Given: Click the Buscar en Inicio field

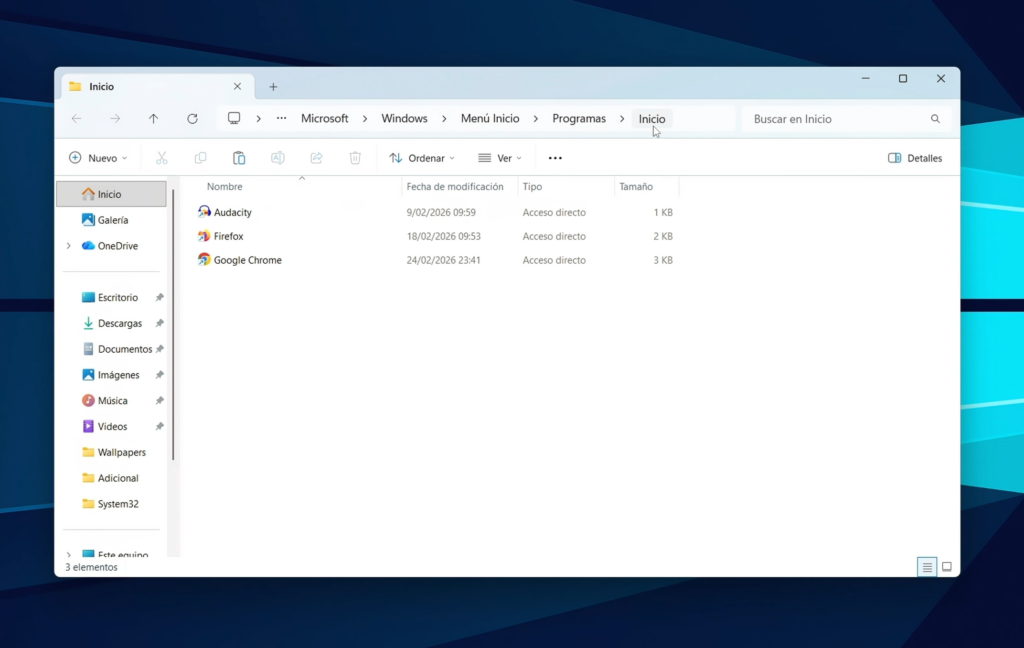Looking at the screenshot, I should pyautogui.click(x=835, y=119).
